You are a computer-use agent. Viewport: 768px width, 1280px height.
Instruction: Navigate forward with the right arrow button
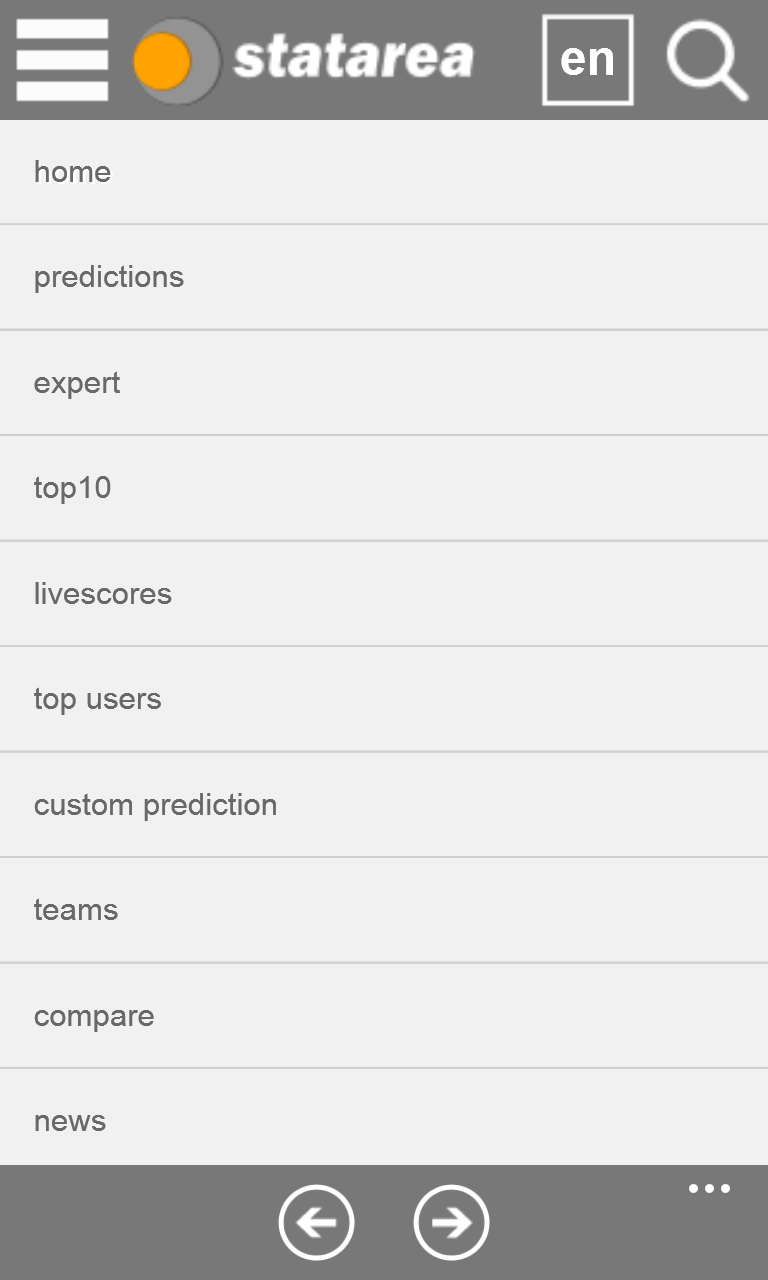(x=451, y=1222)
